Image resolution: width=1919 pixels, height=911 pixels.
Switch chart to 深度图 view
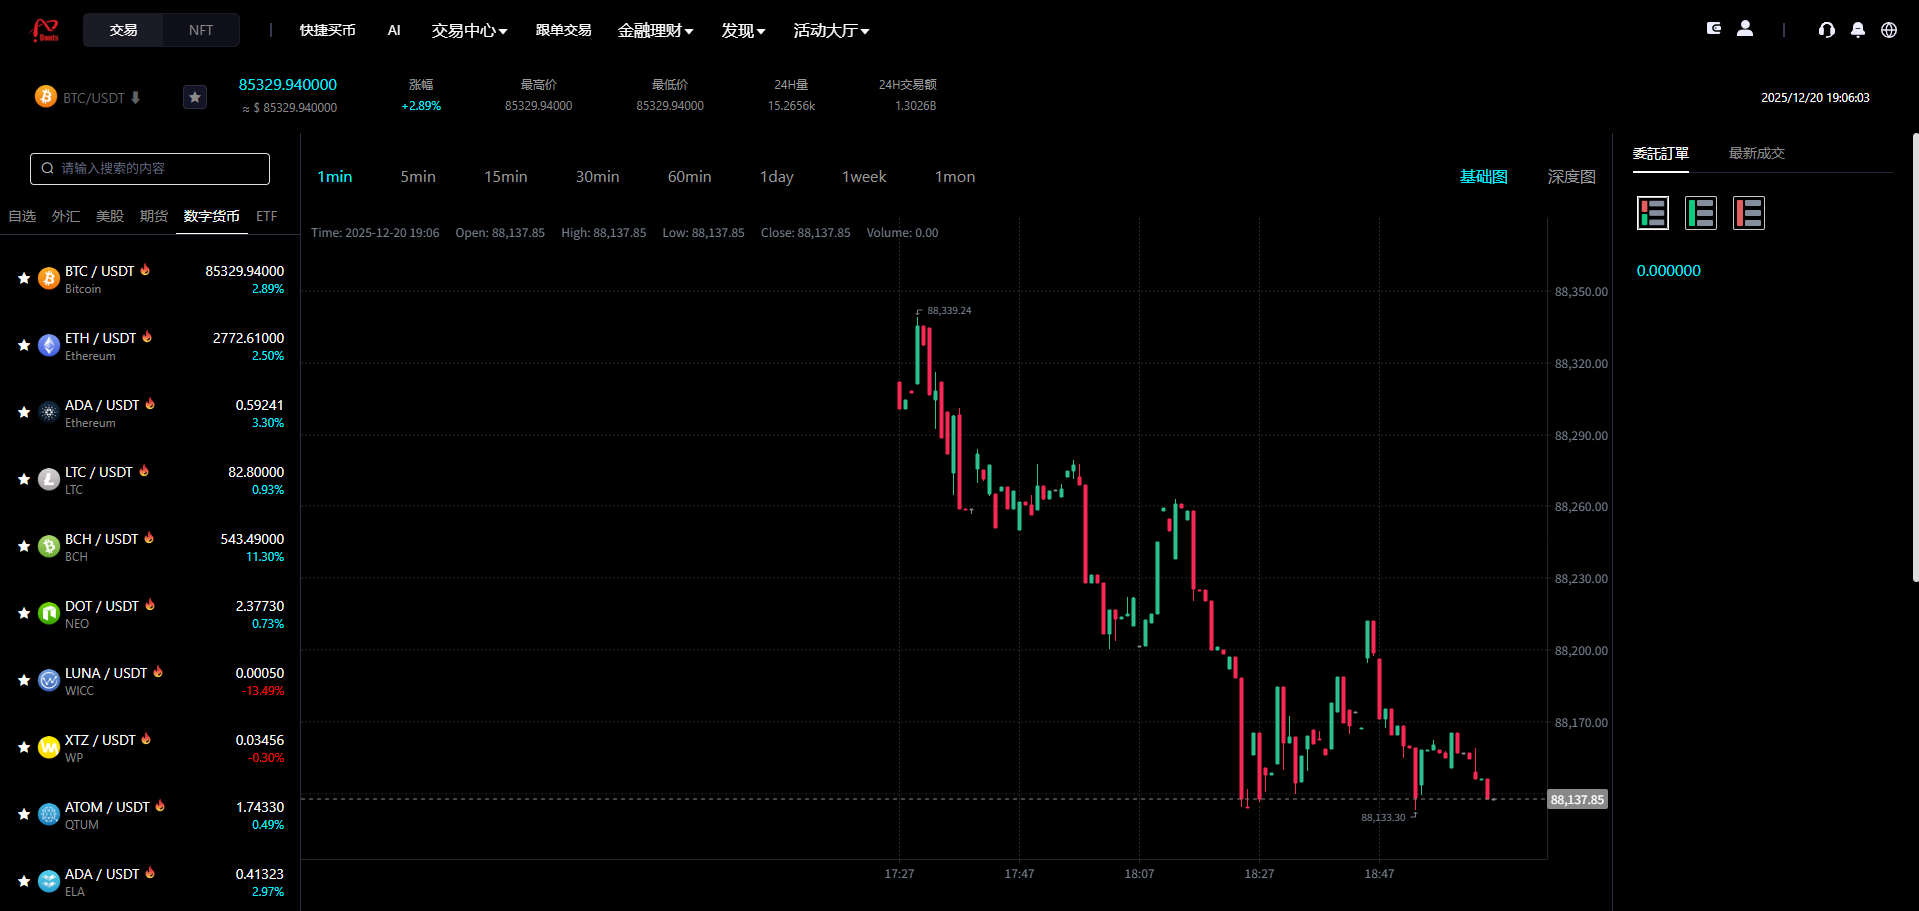(1570, 176)
